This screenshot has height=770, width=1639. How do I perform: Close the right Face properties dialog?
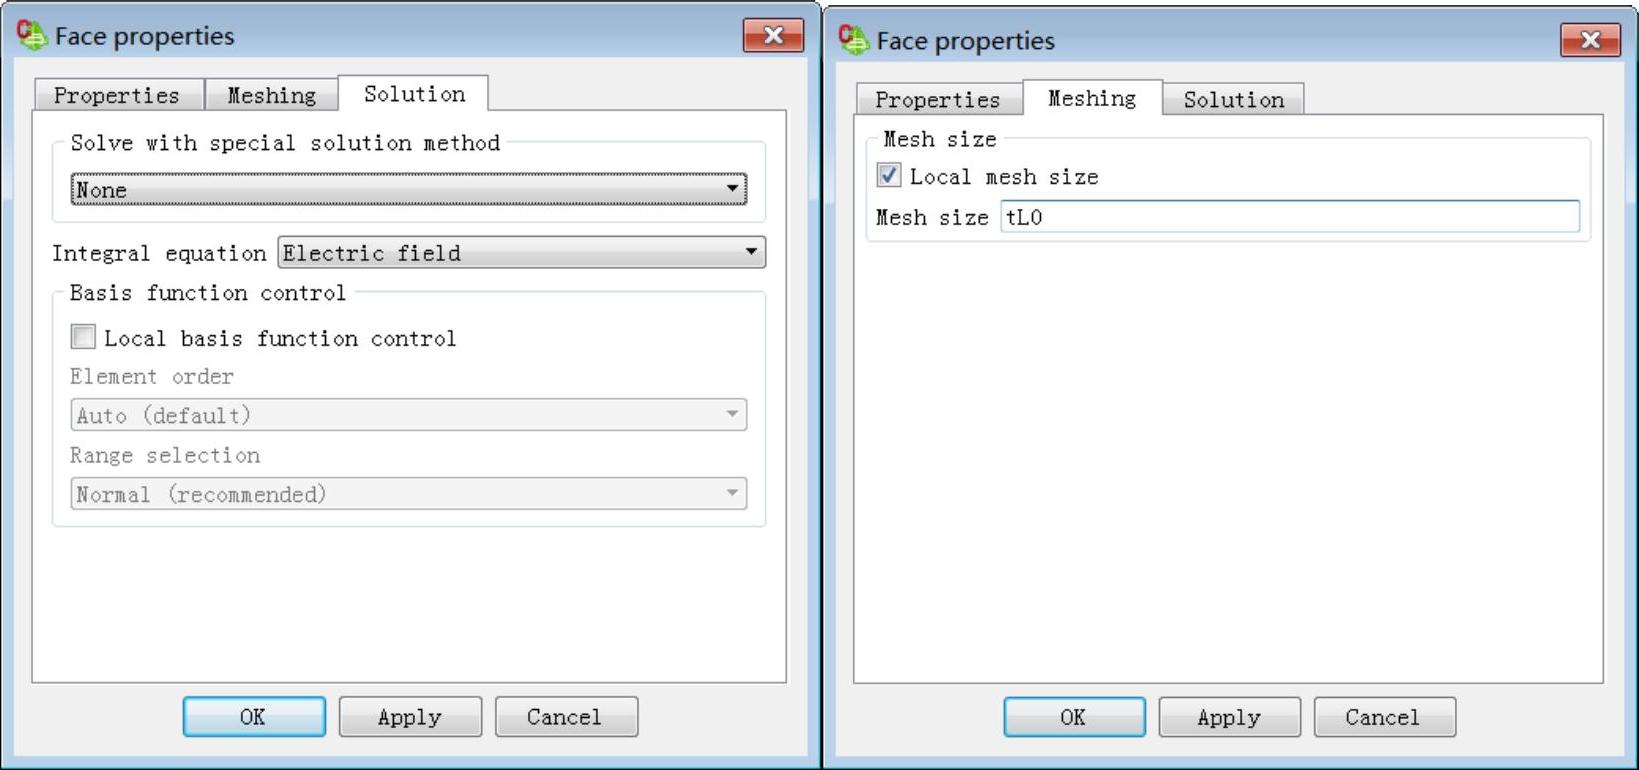(1590, 40)
